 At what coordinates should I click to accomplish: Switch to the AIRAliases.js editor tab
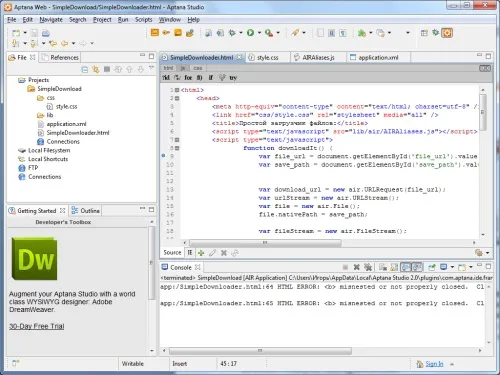point(318,58)
